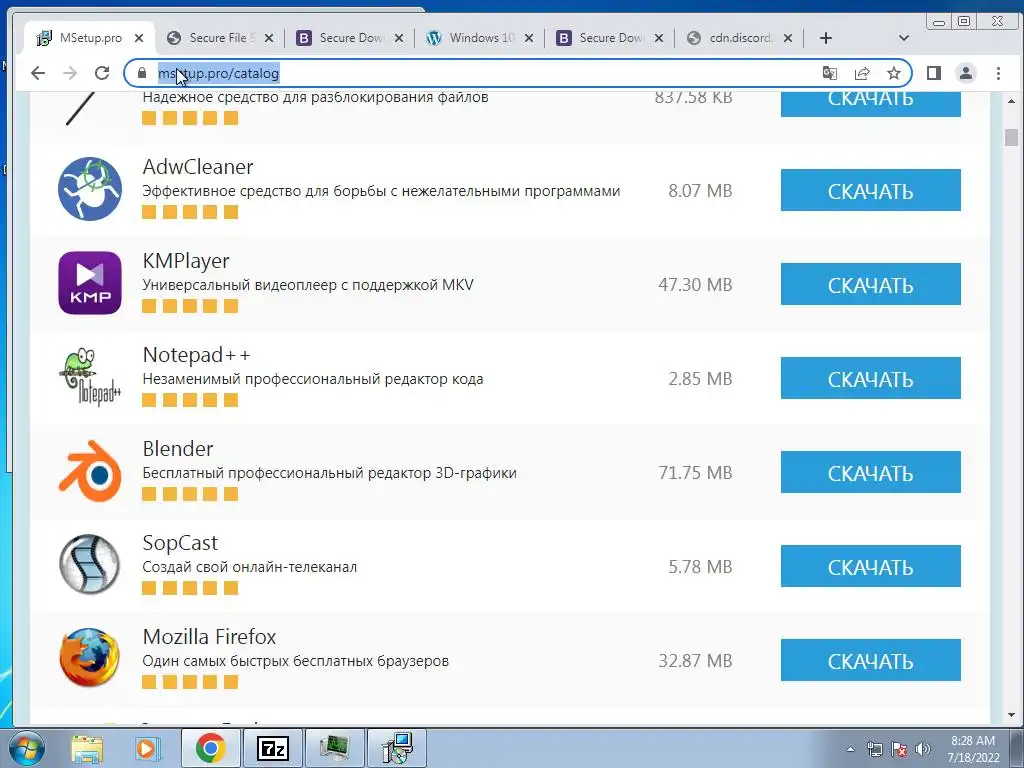Click the Chrome taskbar icon
The width and height of the screenshot is (1024, 768).
[210, 748]
